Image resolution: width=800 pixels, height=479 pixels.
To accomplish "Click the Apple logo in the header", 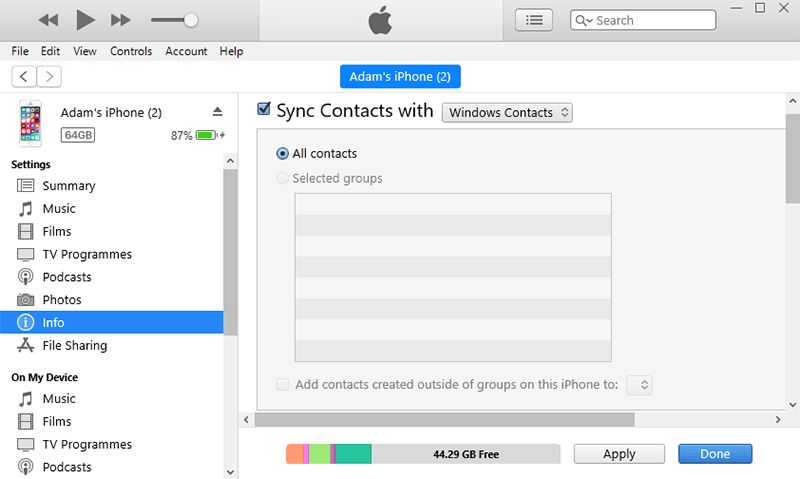I will (x=380, y=20).
